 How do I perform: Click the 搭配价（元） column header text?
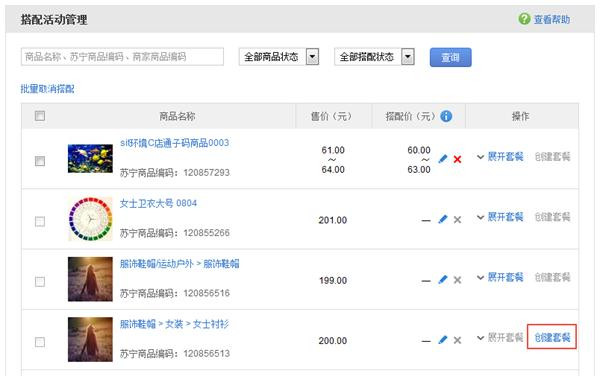point(411,116)
